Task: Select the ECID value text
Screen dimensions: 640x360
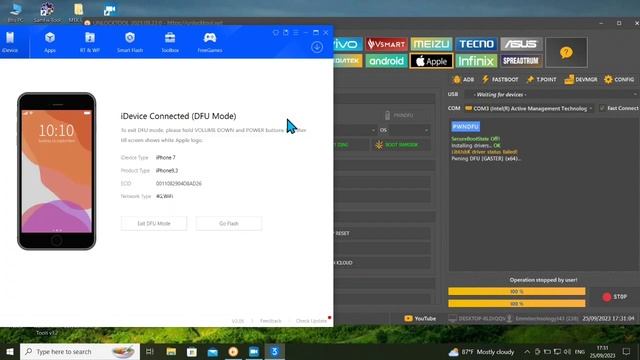Action: coord(179,184)
